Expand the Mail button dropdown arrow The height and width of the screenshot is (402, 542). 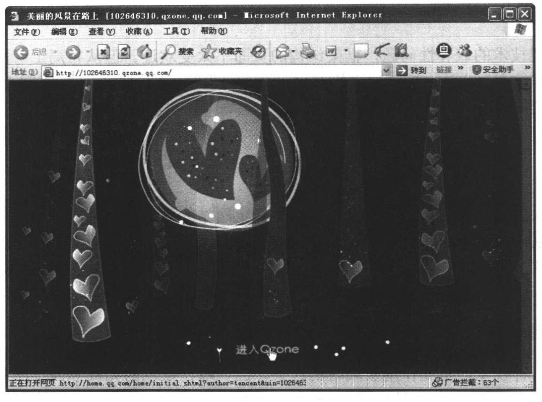click(293, 52)
